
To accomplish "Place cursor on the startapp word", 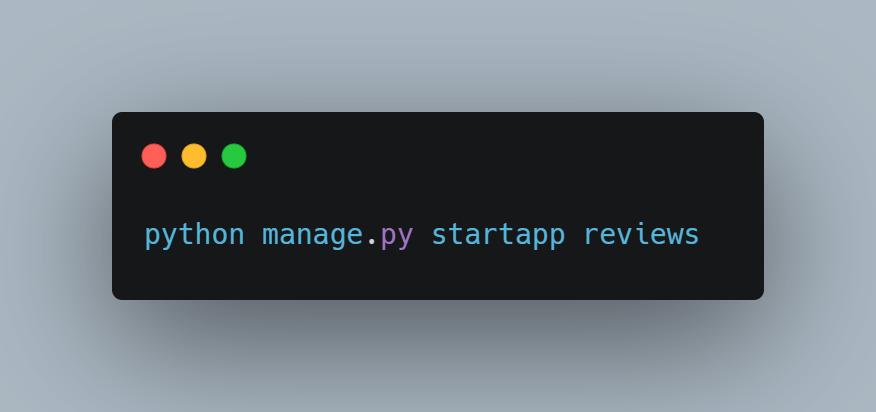I will (x=498, y=235).
